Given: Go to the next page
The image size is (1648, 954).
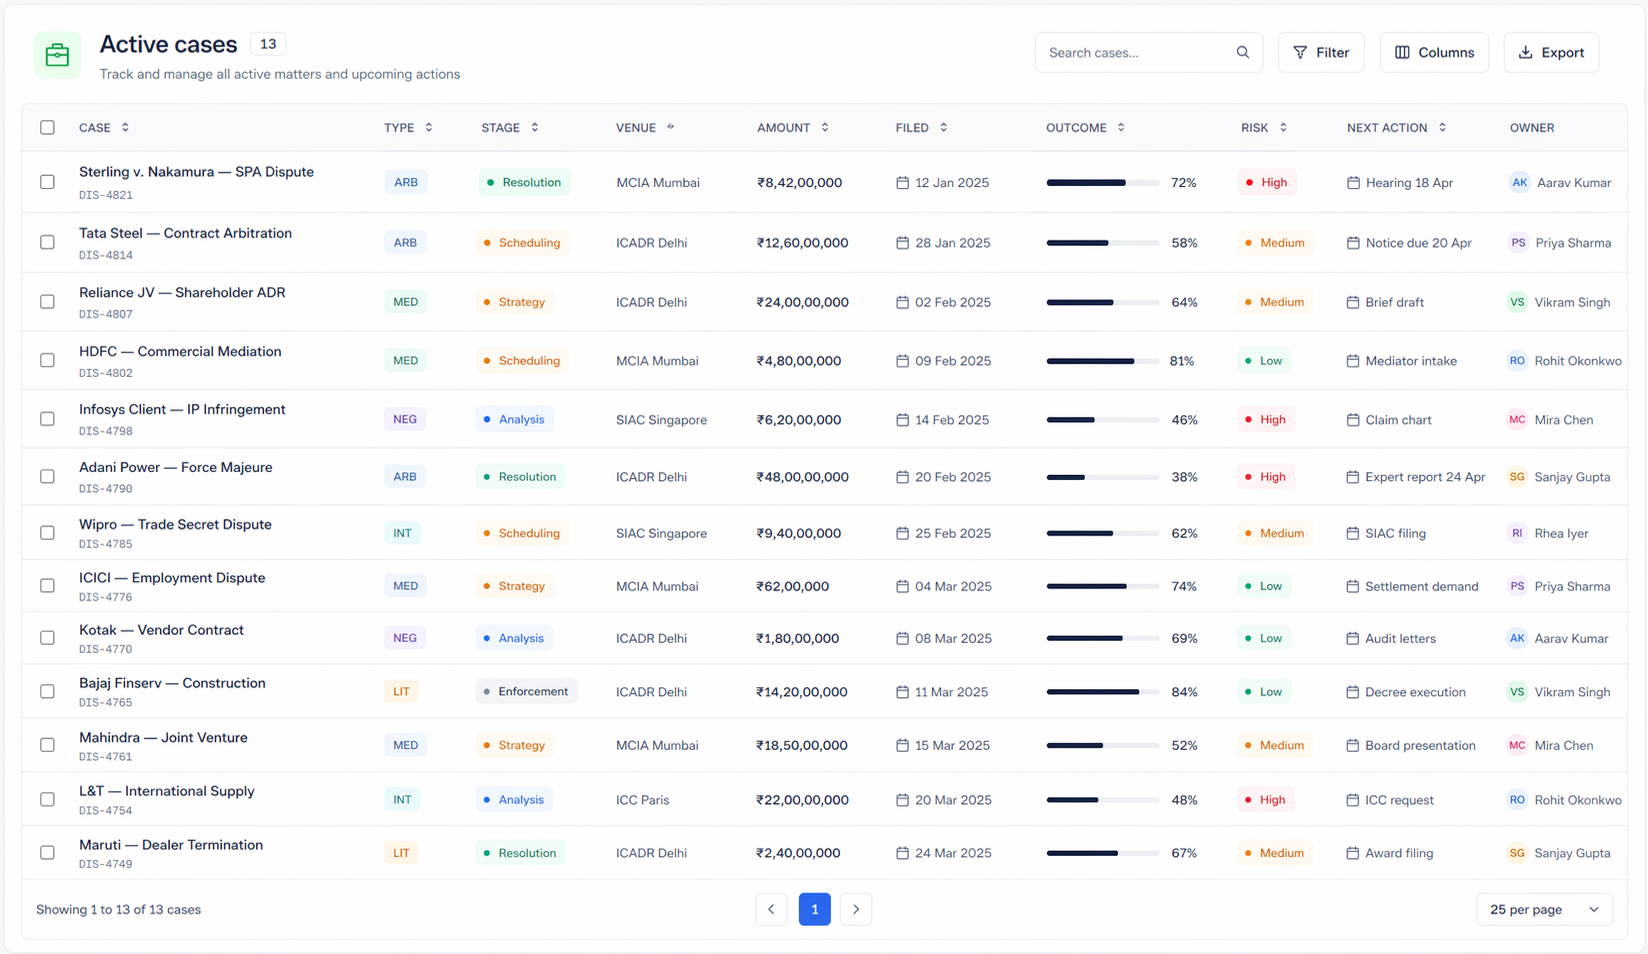Looking at the screenshot, I should click(x=856, y=909).
